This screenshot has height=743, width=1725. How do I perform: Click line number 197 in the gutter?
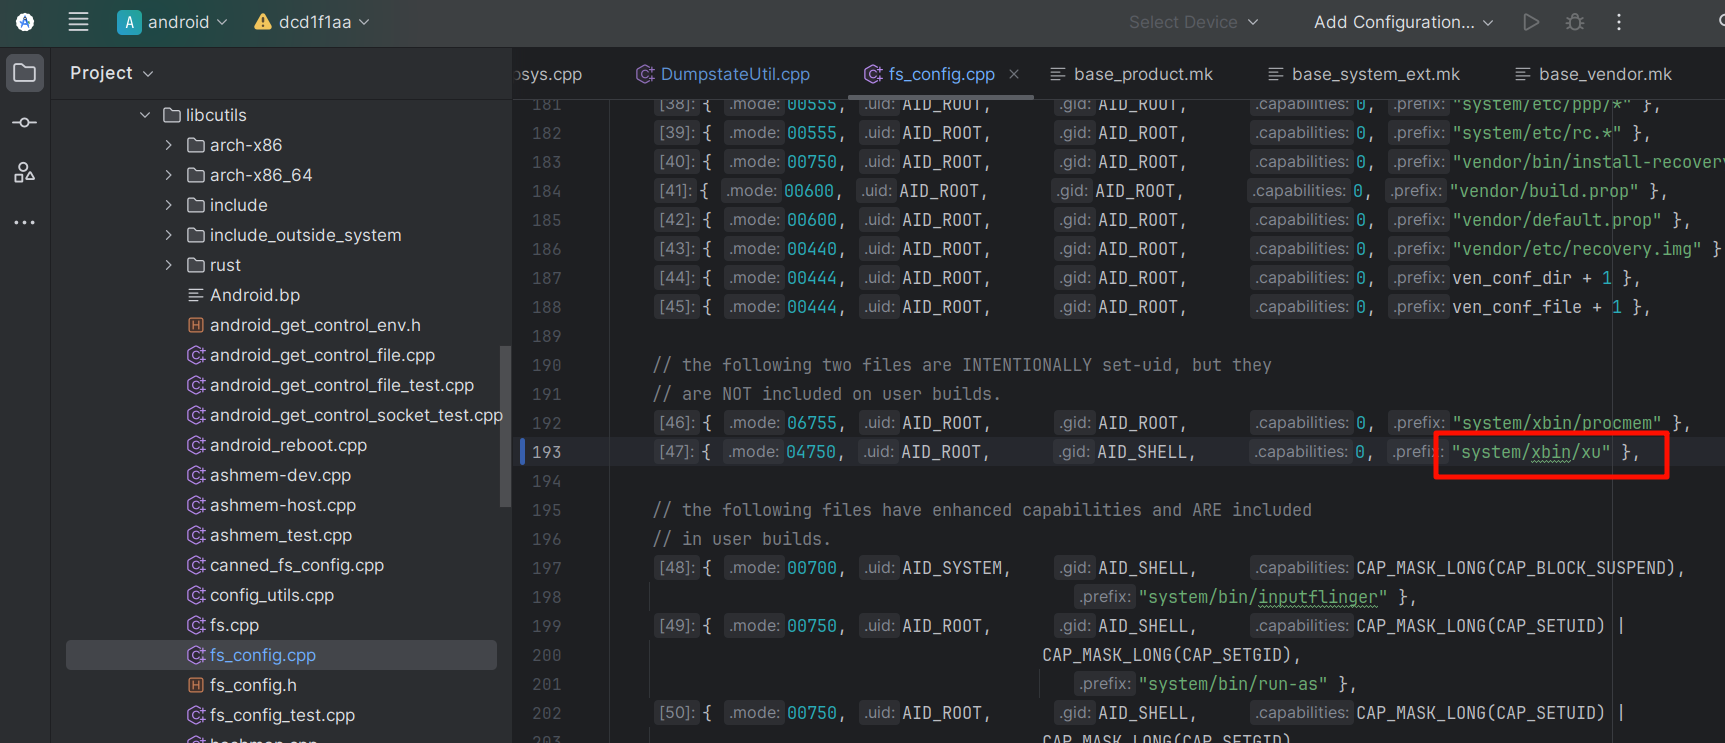(x=546, y=568)
